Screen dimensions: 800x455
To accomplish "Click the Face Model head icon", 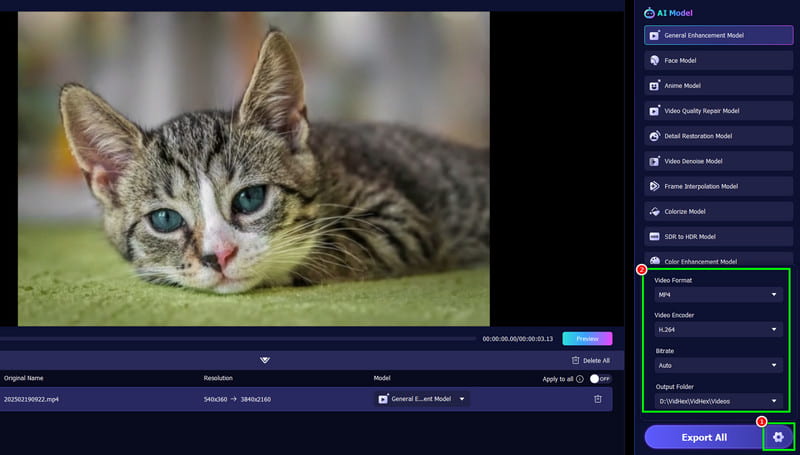I will pyautogui.click(x=654, y=61).
